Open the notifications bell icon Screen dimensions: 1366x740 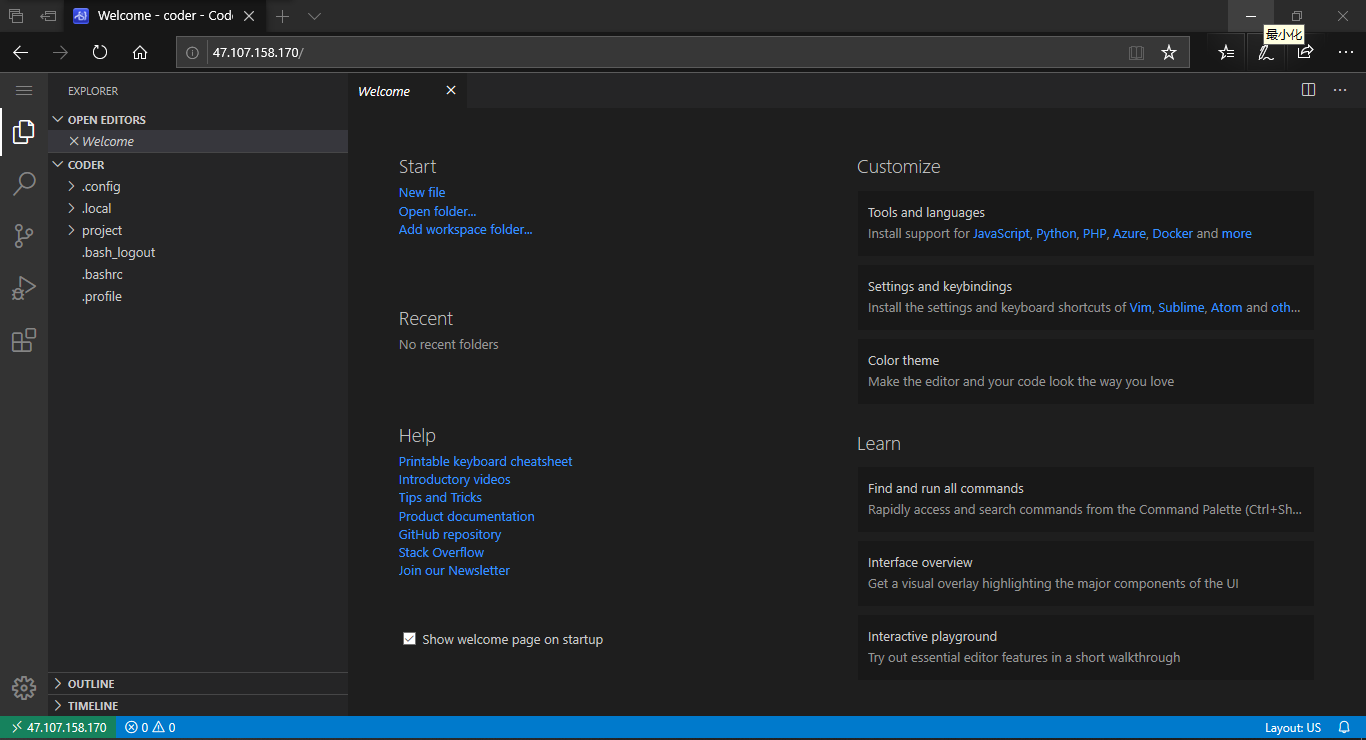click(x=1344, y=727)
